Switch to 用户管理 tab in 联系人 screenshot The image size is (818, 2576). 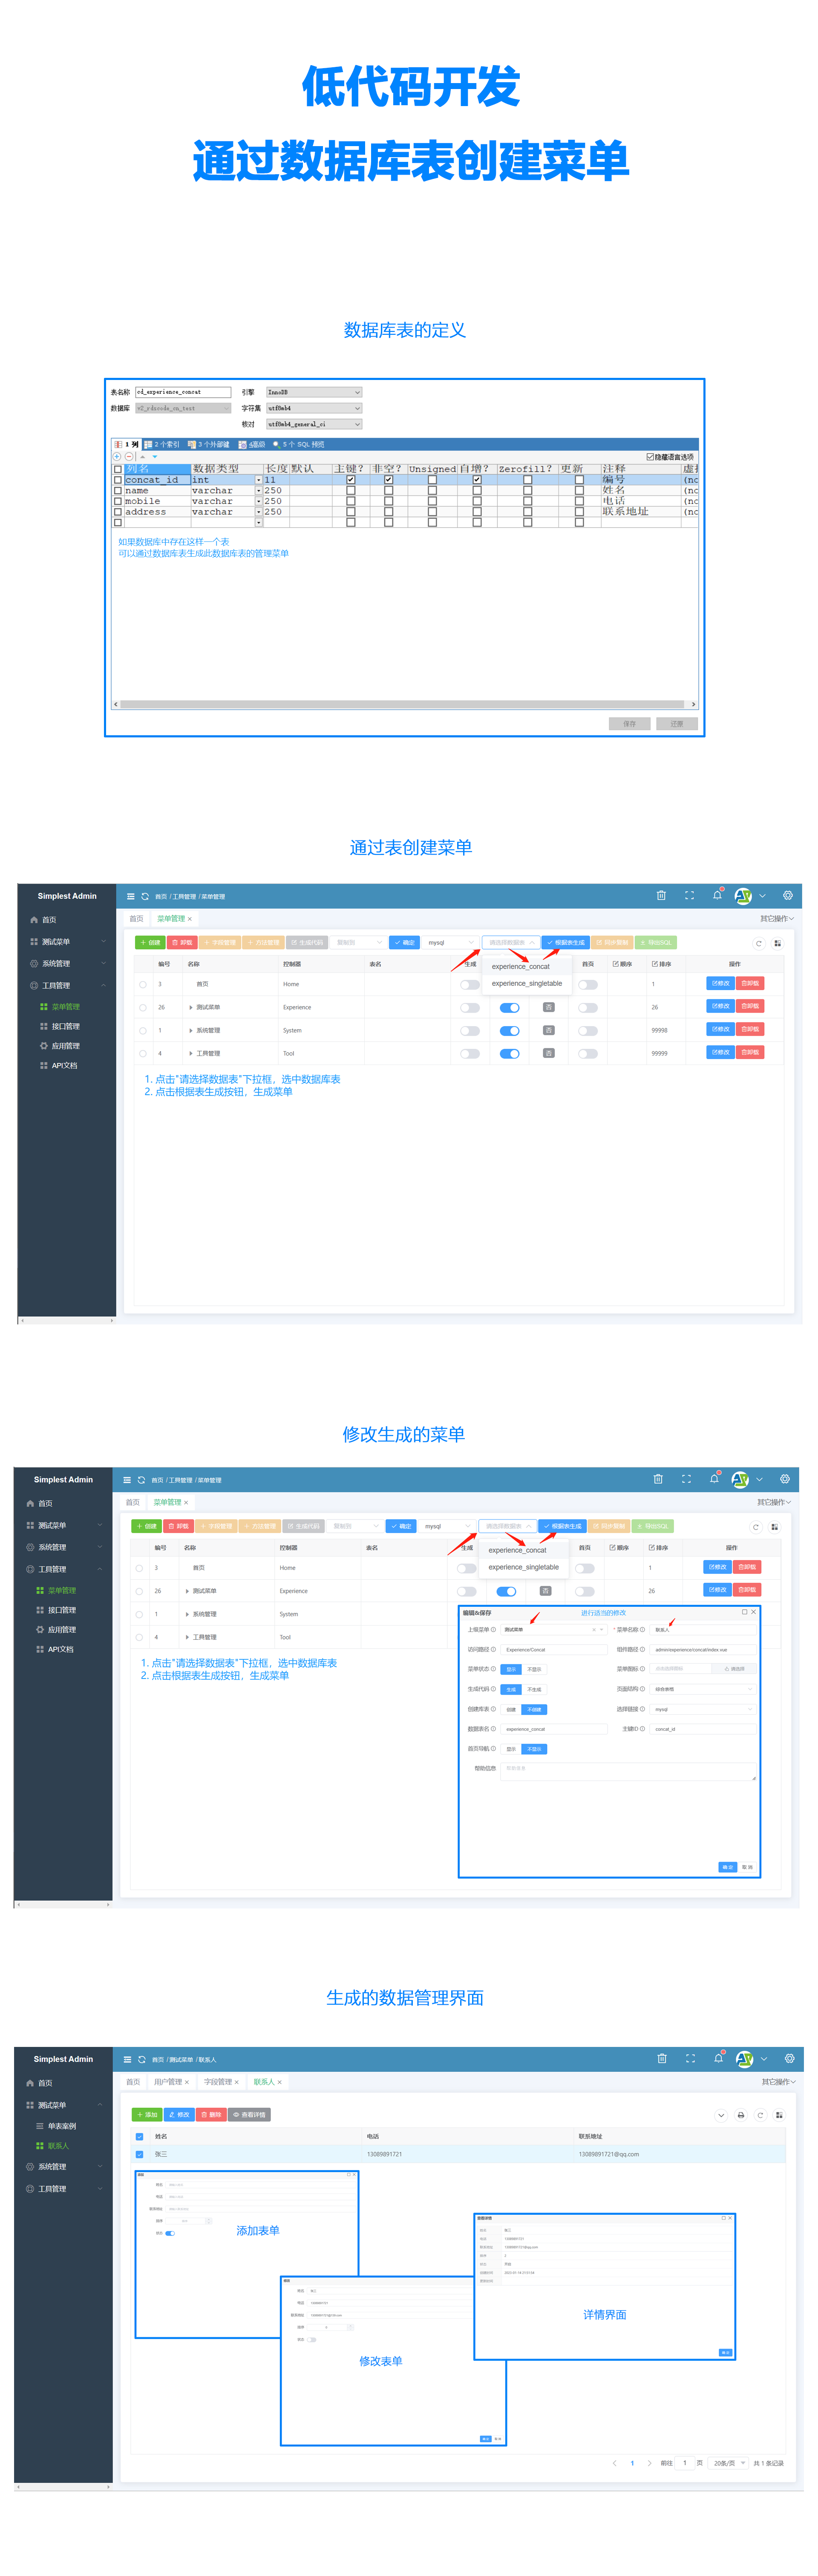172,2082
